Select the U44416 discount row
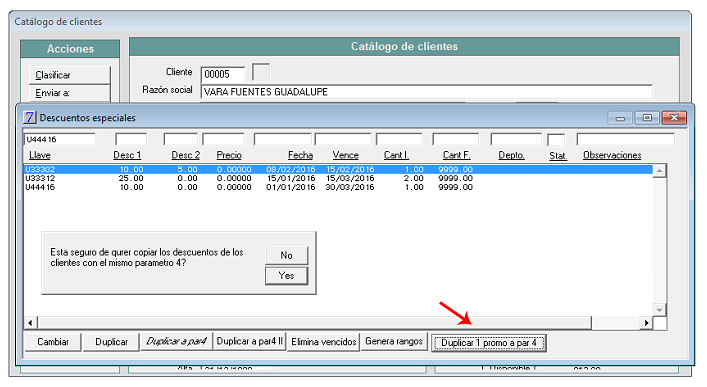This screenshot has height=387, width=707. (x=338, y=187)
